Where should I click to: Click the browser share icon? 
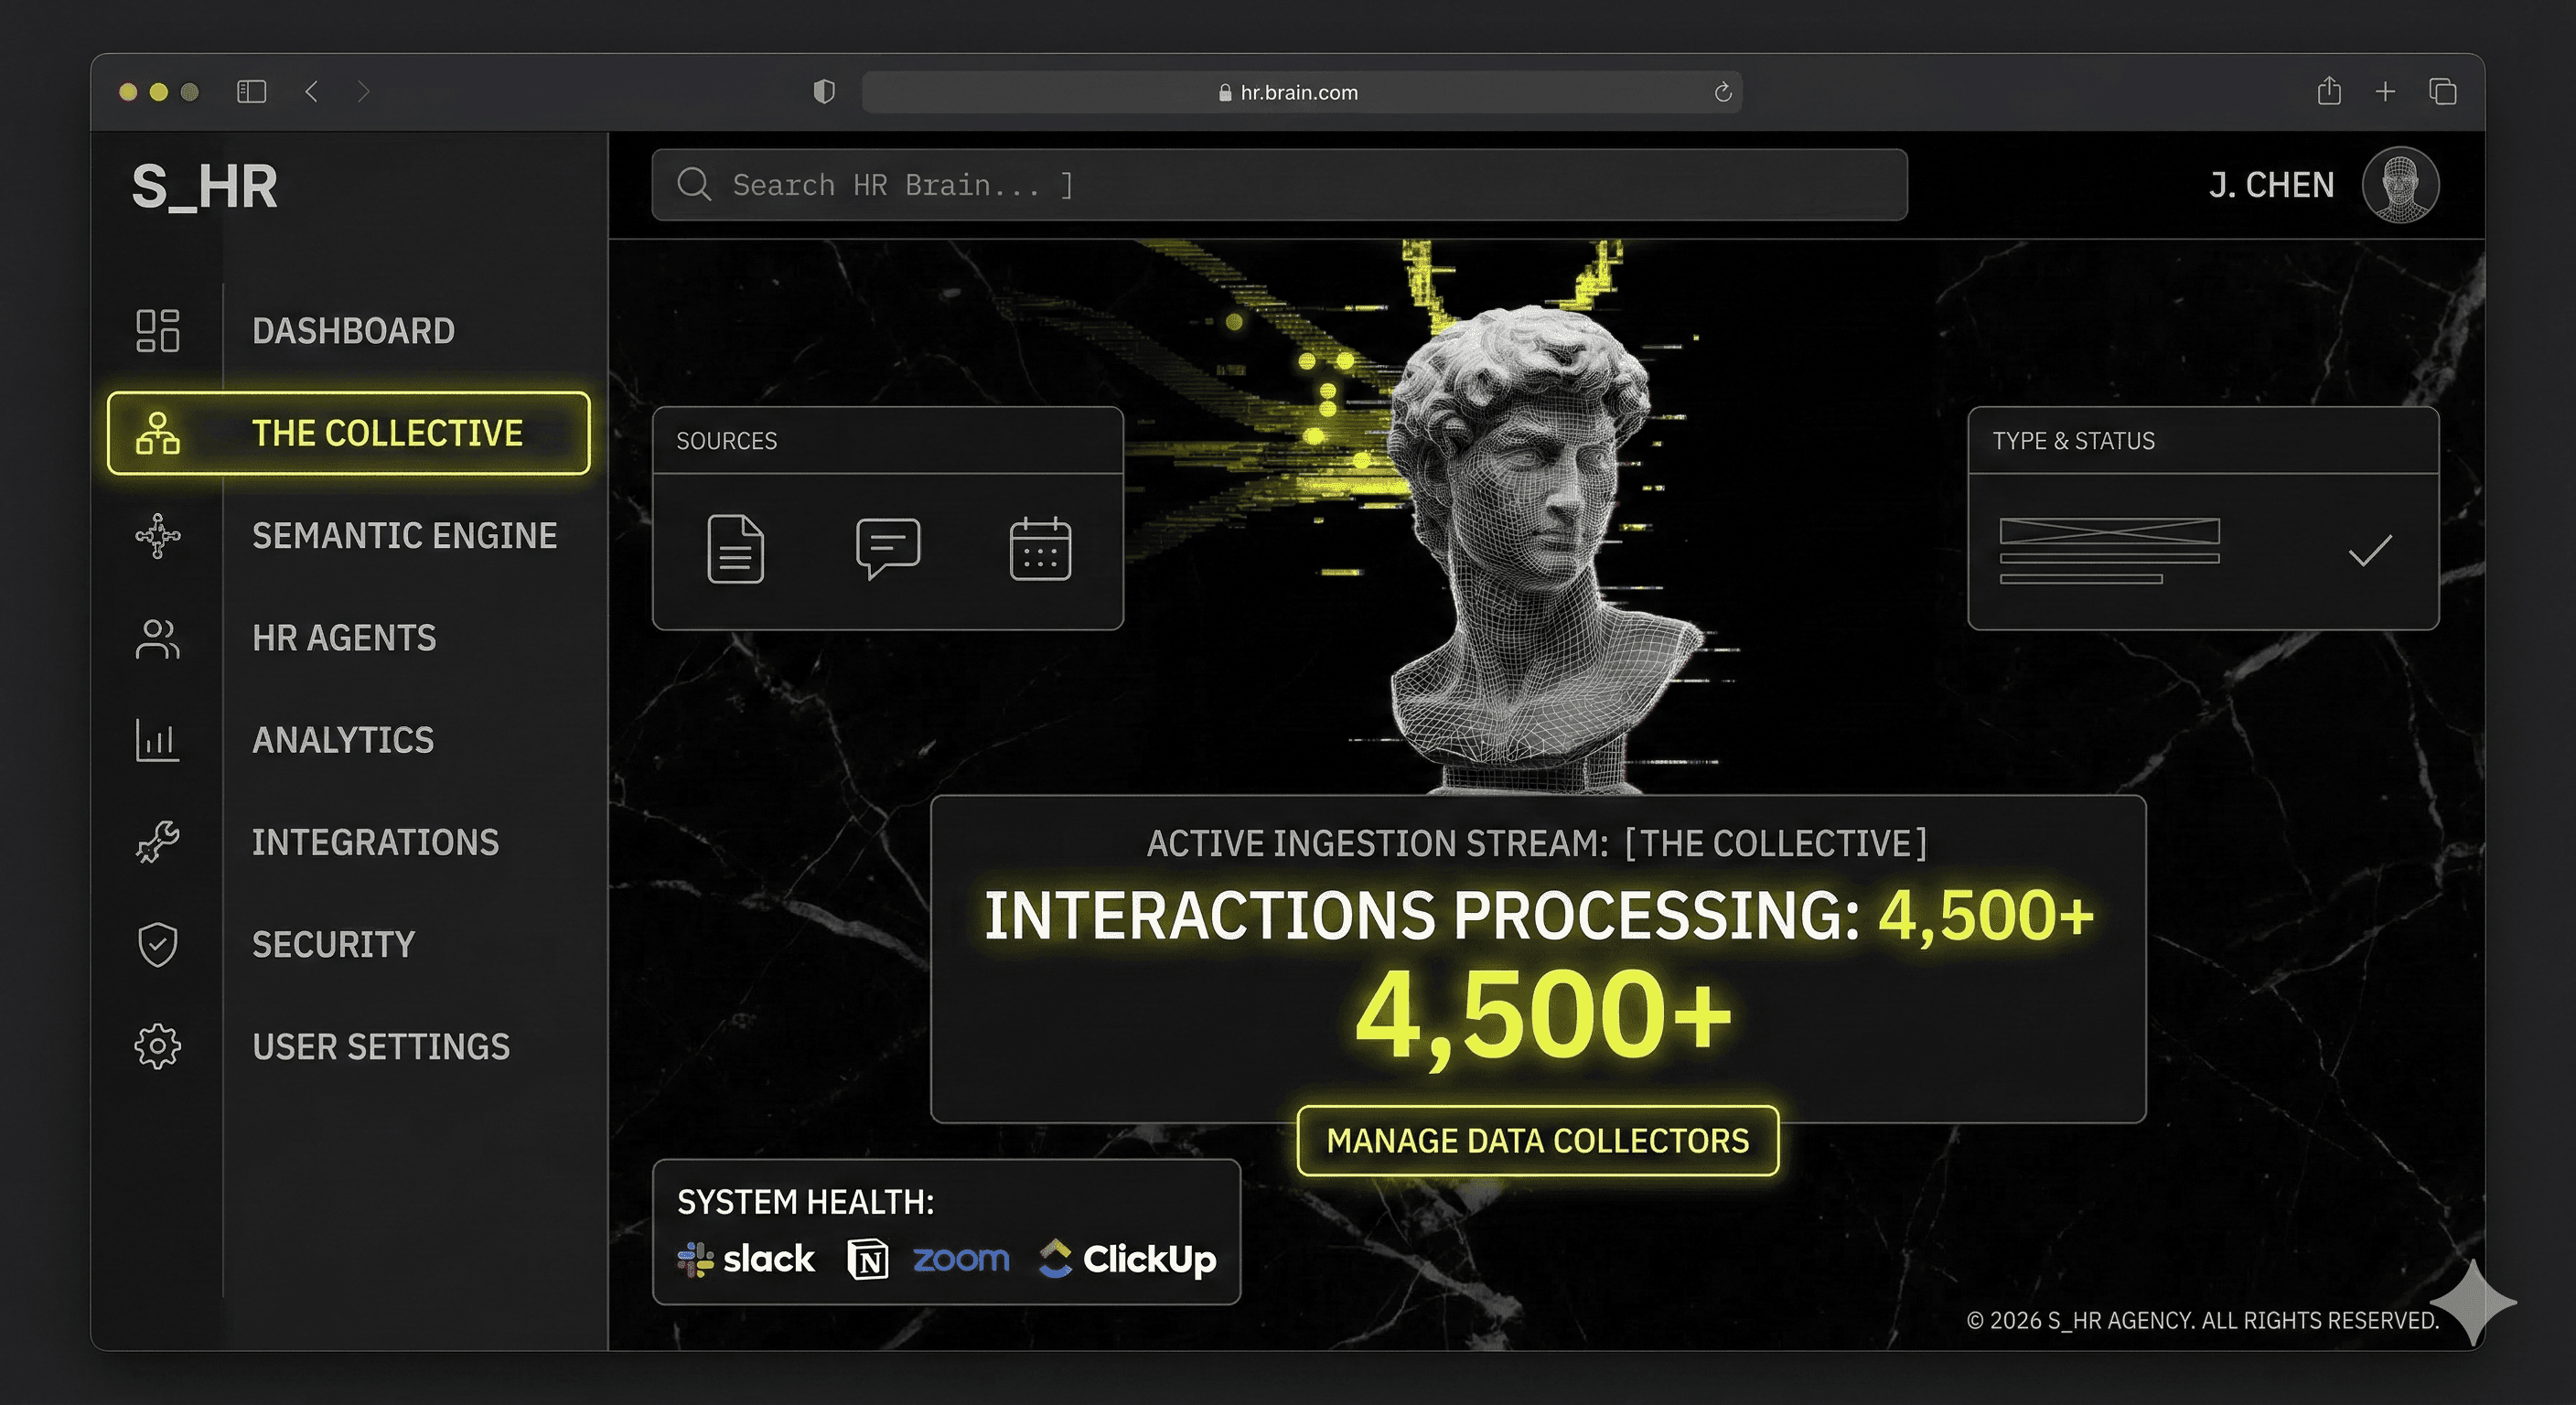pos(2329,91)
